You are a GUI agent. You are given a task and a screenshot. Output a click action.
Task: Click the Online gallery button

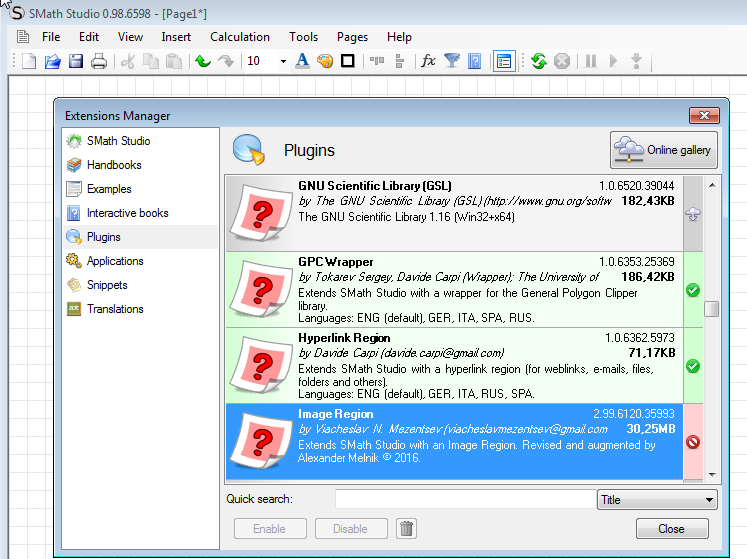pyautogui.click(x=664, y=151)
